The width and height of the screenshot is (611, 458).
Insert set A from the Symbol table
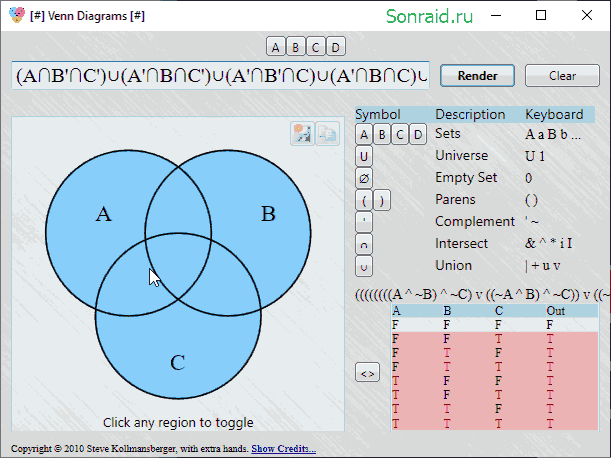(364, 135)
